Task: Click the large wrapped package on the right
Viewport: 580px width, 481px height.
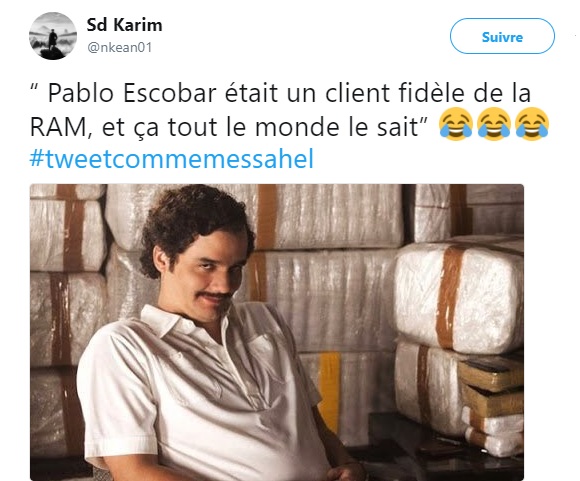Action: 459,297
